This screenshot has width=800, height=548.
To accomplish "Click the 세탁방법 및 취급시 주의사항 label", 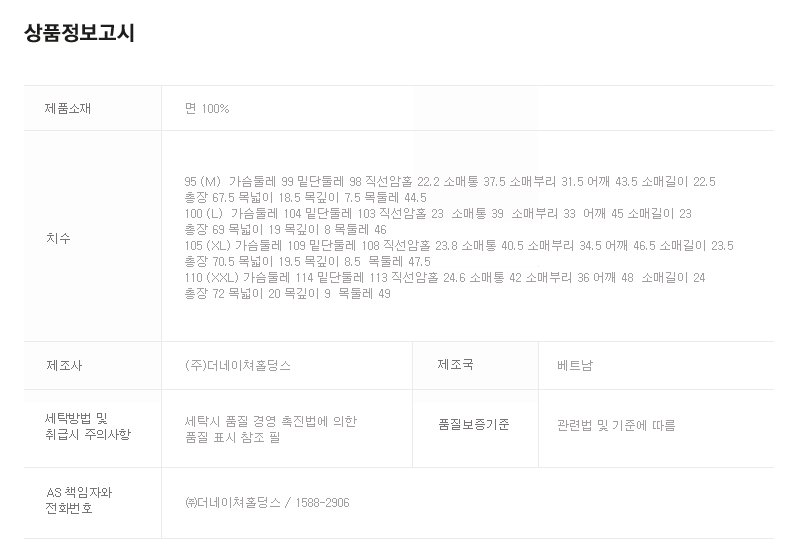I will (88, 425).
